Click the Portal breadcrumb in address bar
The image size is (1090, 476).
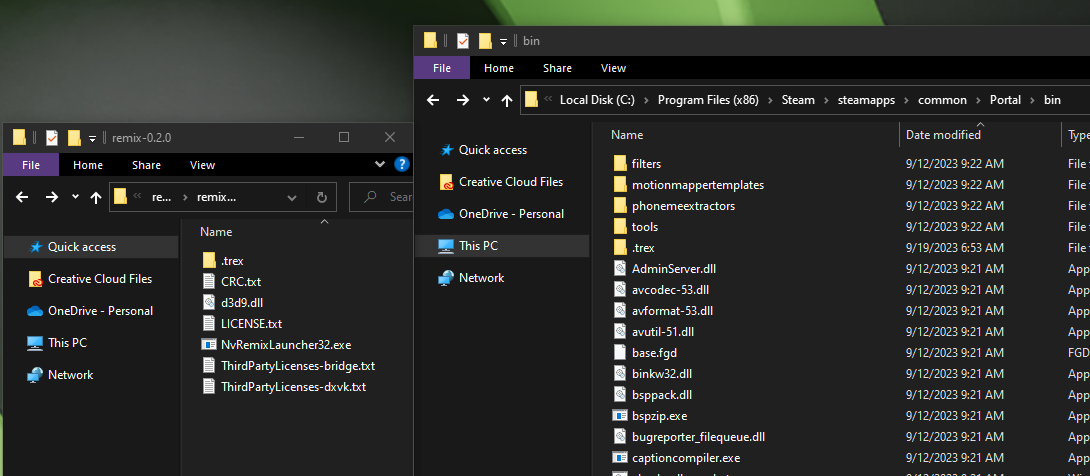(x=1005, y=100)
